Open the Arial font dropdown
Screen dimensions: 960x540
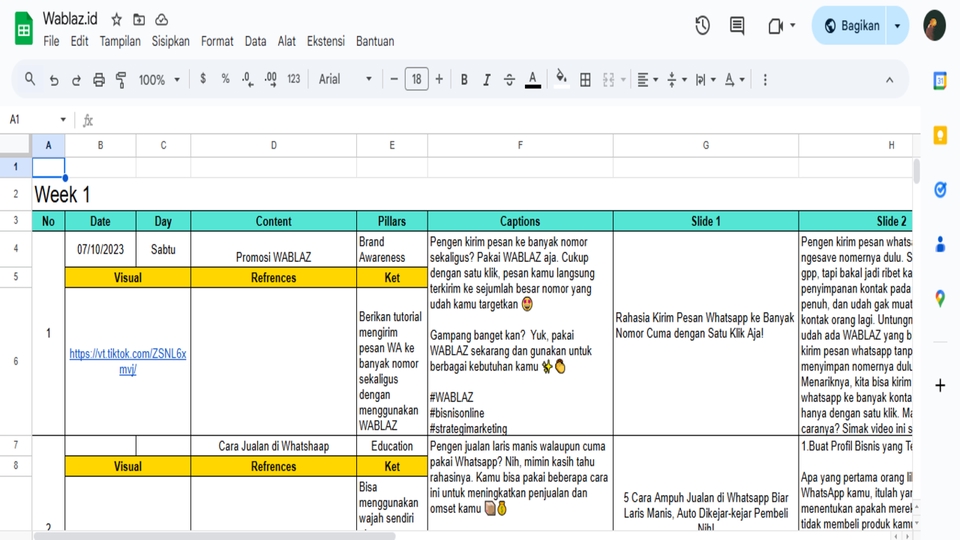(345, 79)
